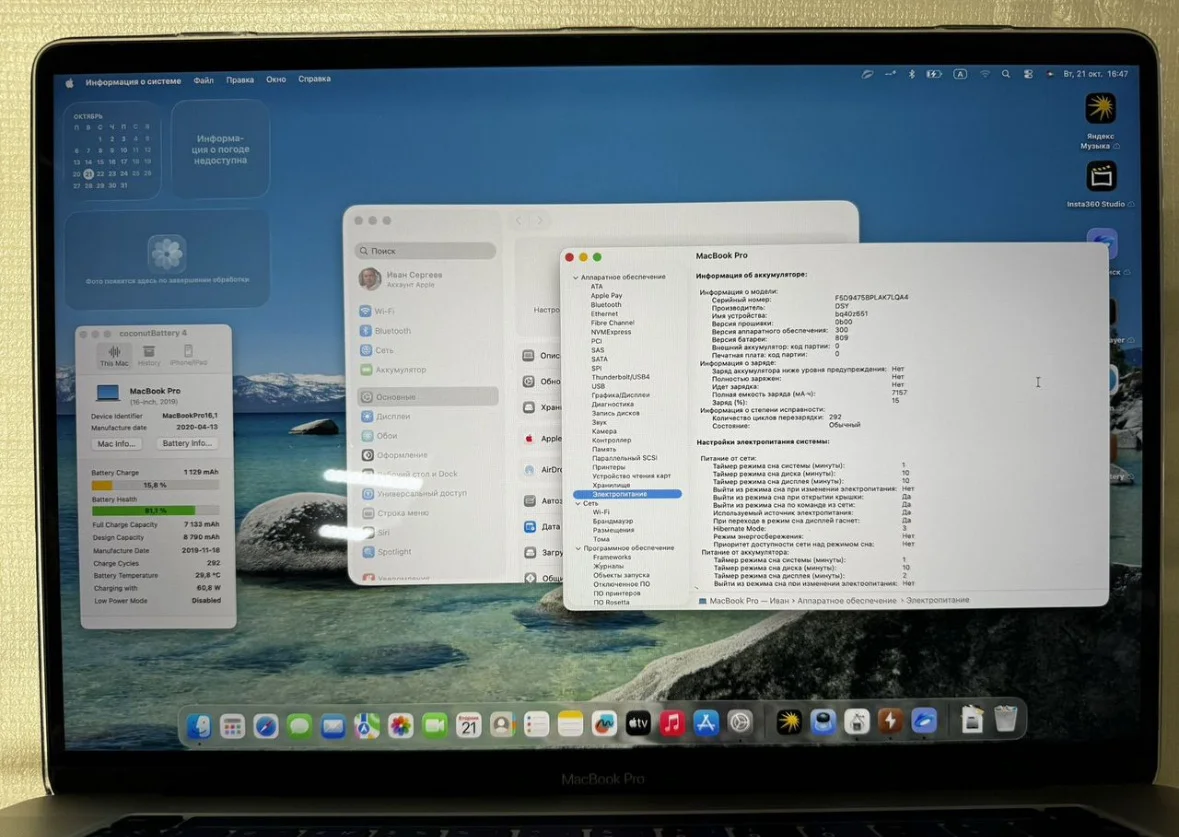Open Photos from the Dock

pos(401,726)
